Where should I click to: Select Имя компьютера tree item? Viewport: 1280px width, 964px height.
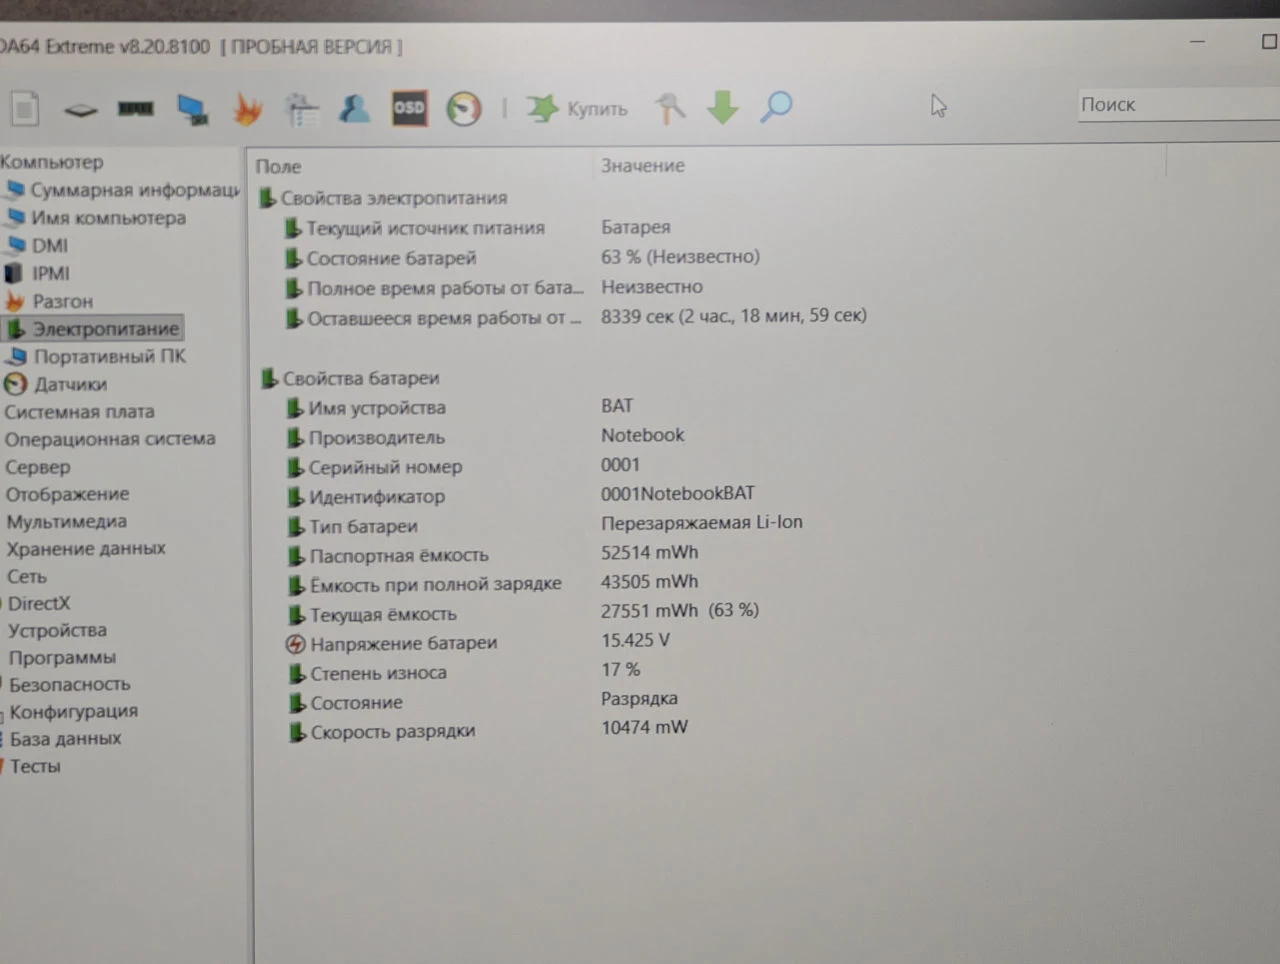[97, 218]
